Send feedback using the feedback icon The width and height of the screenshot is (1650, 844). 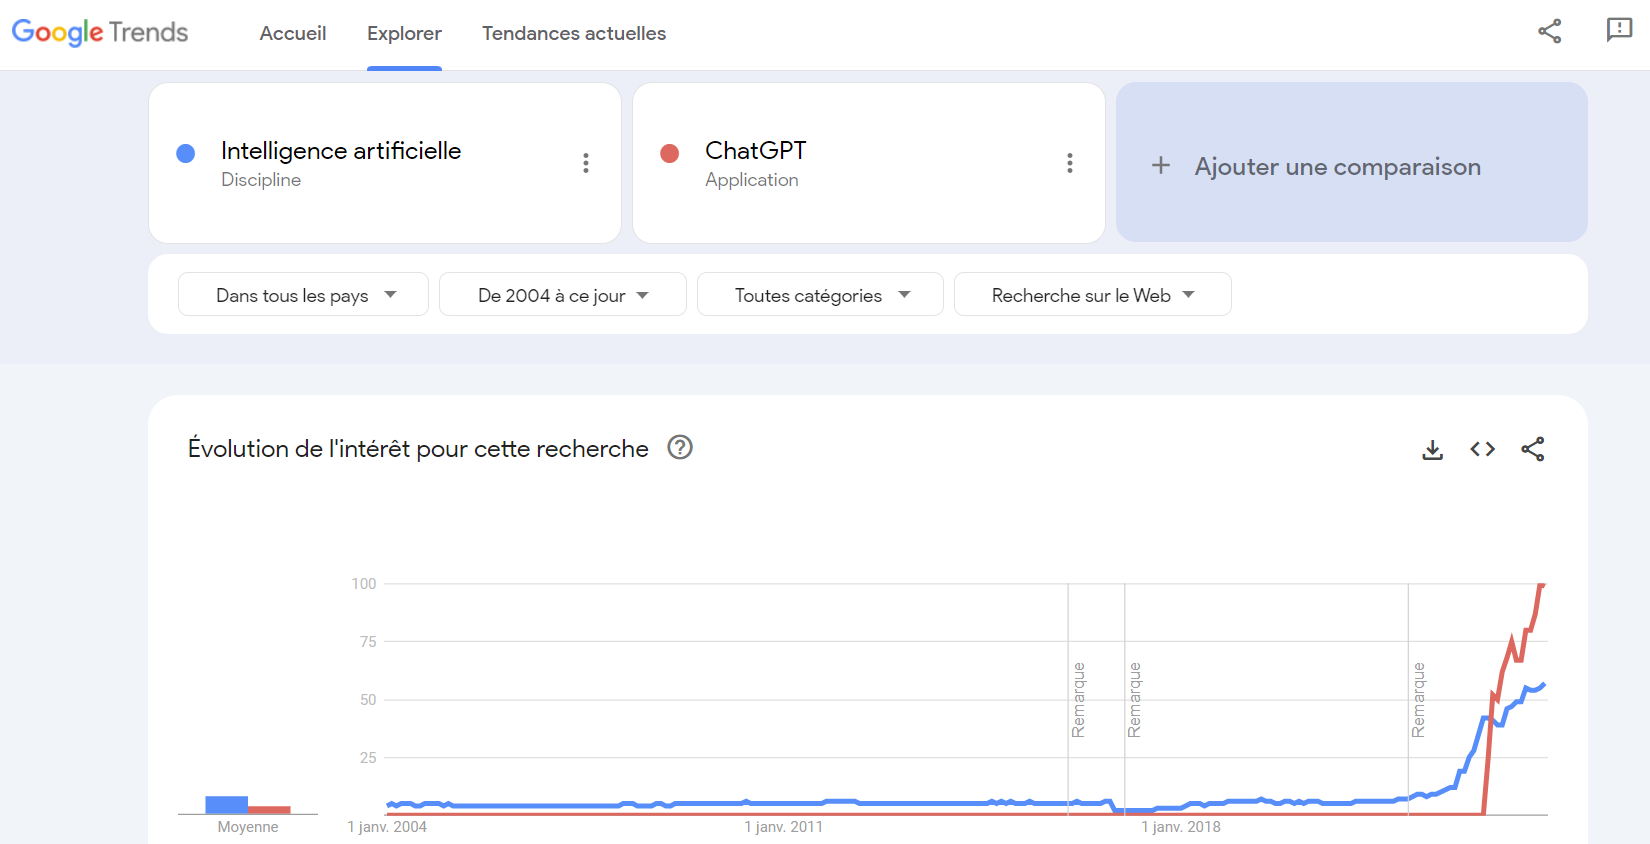[x=1618, y=30]
